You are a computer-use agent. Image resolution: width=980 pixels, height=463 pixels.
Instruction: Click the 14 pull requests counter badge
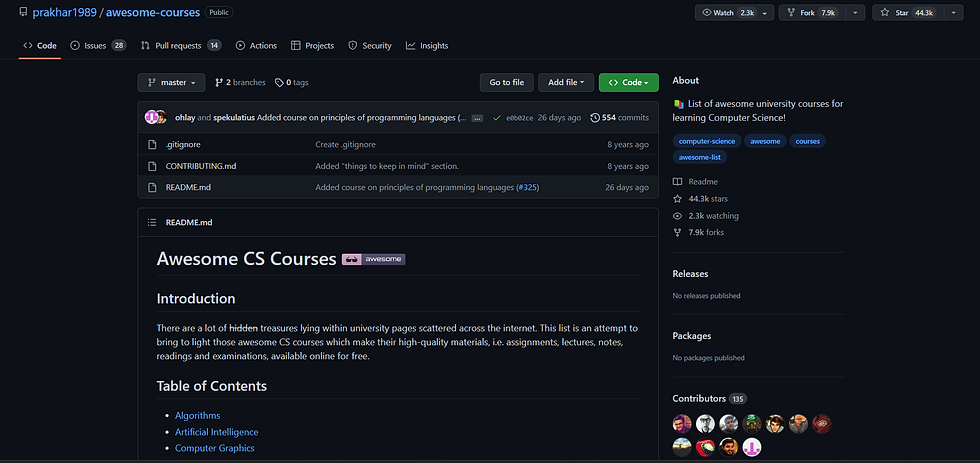[x=214, y=46]
